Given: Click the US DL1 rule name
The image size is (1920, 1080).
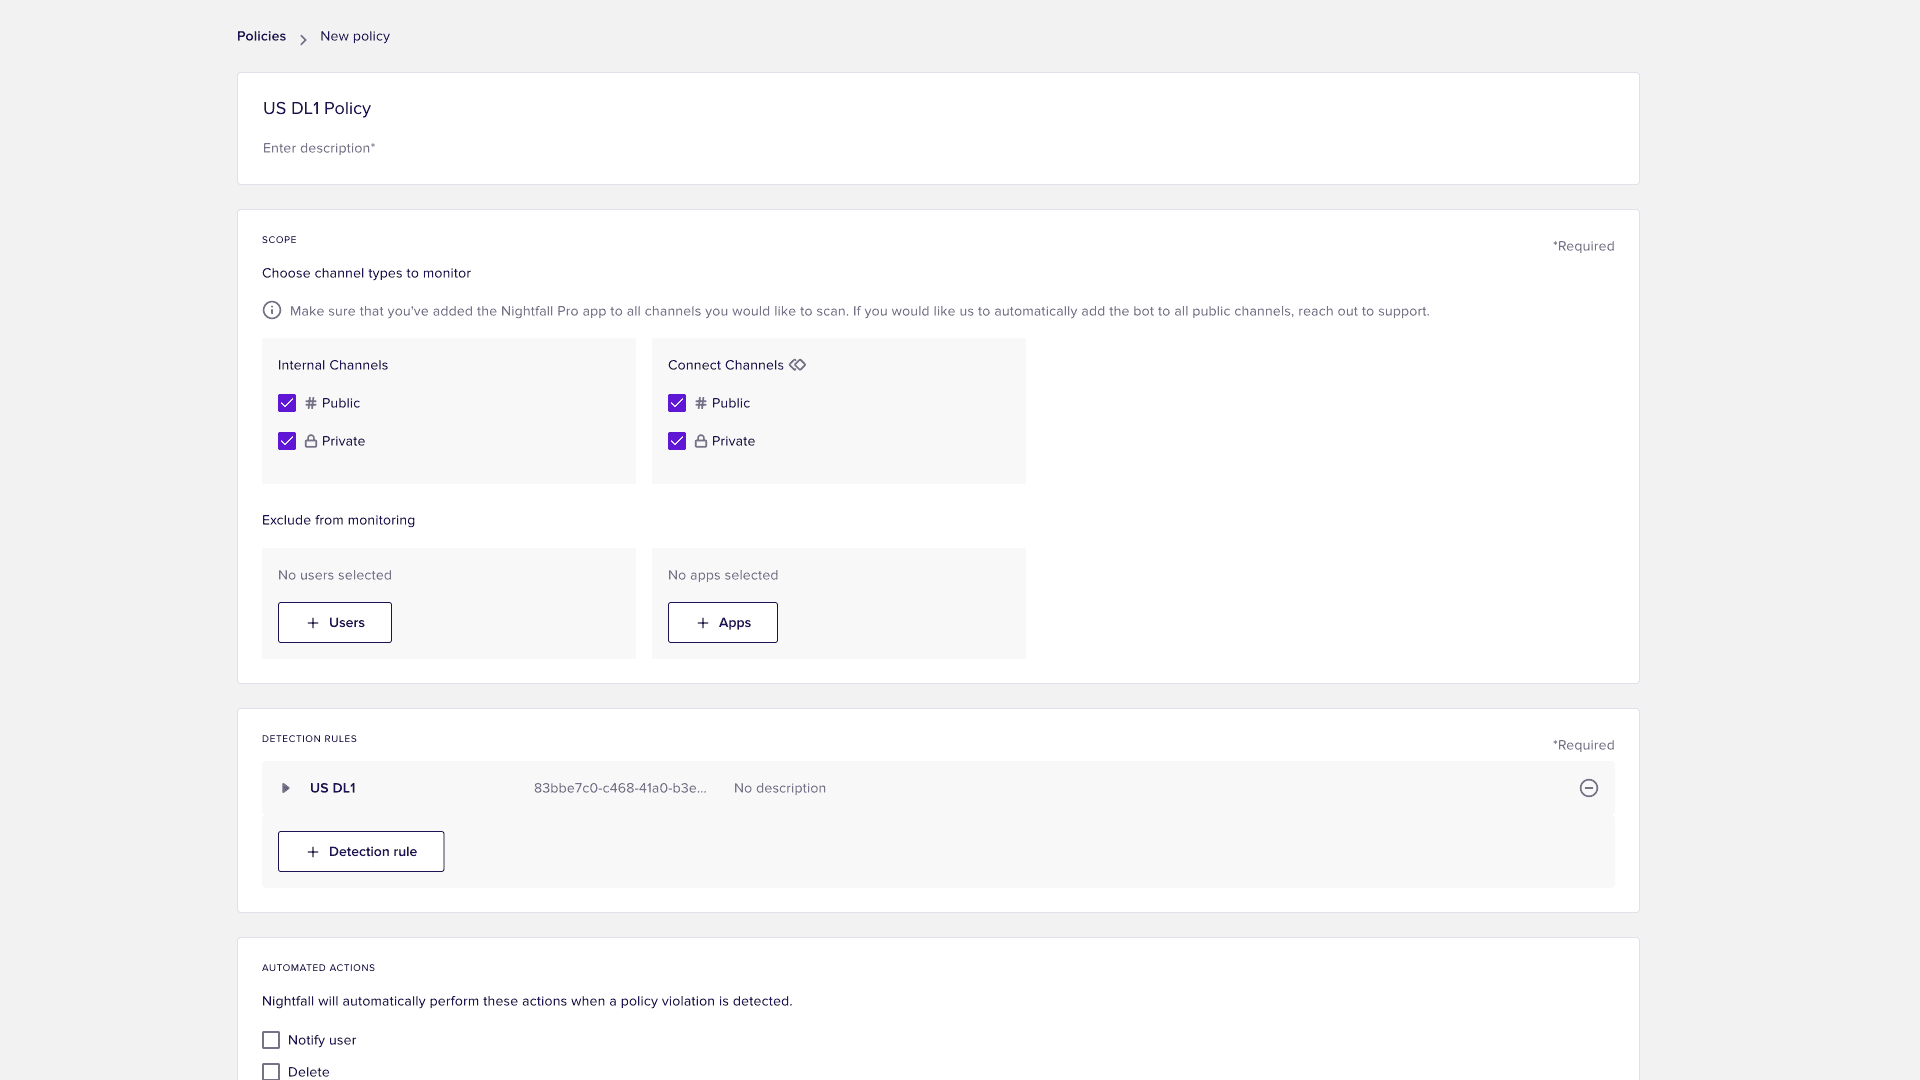Looking at the screenshot, I should [x=333, y=788].
